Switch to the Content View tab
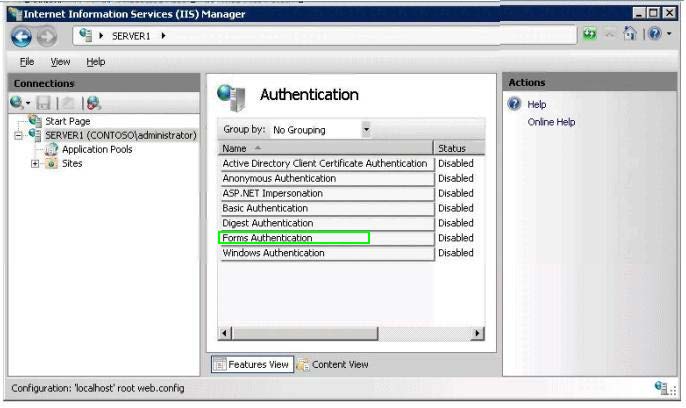The width and height of the screenshot is (686, 408). click(333, 364)
